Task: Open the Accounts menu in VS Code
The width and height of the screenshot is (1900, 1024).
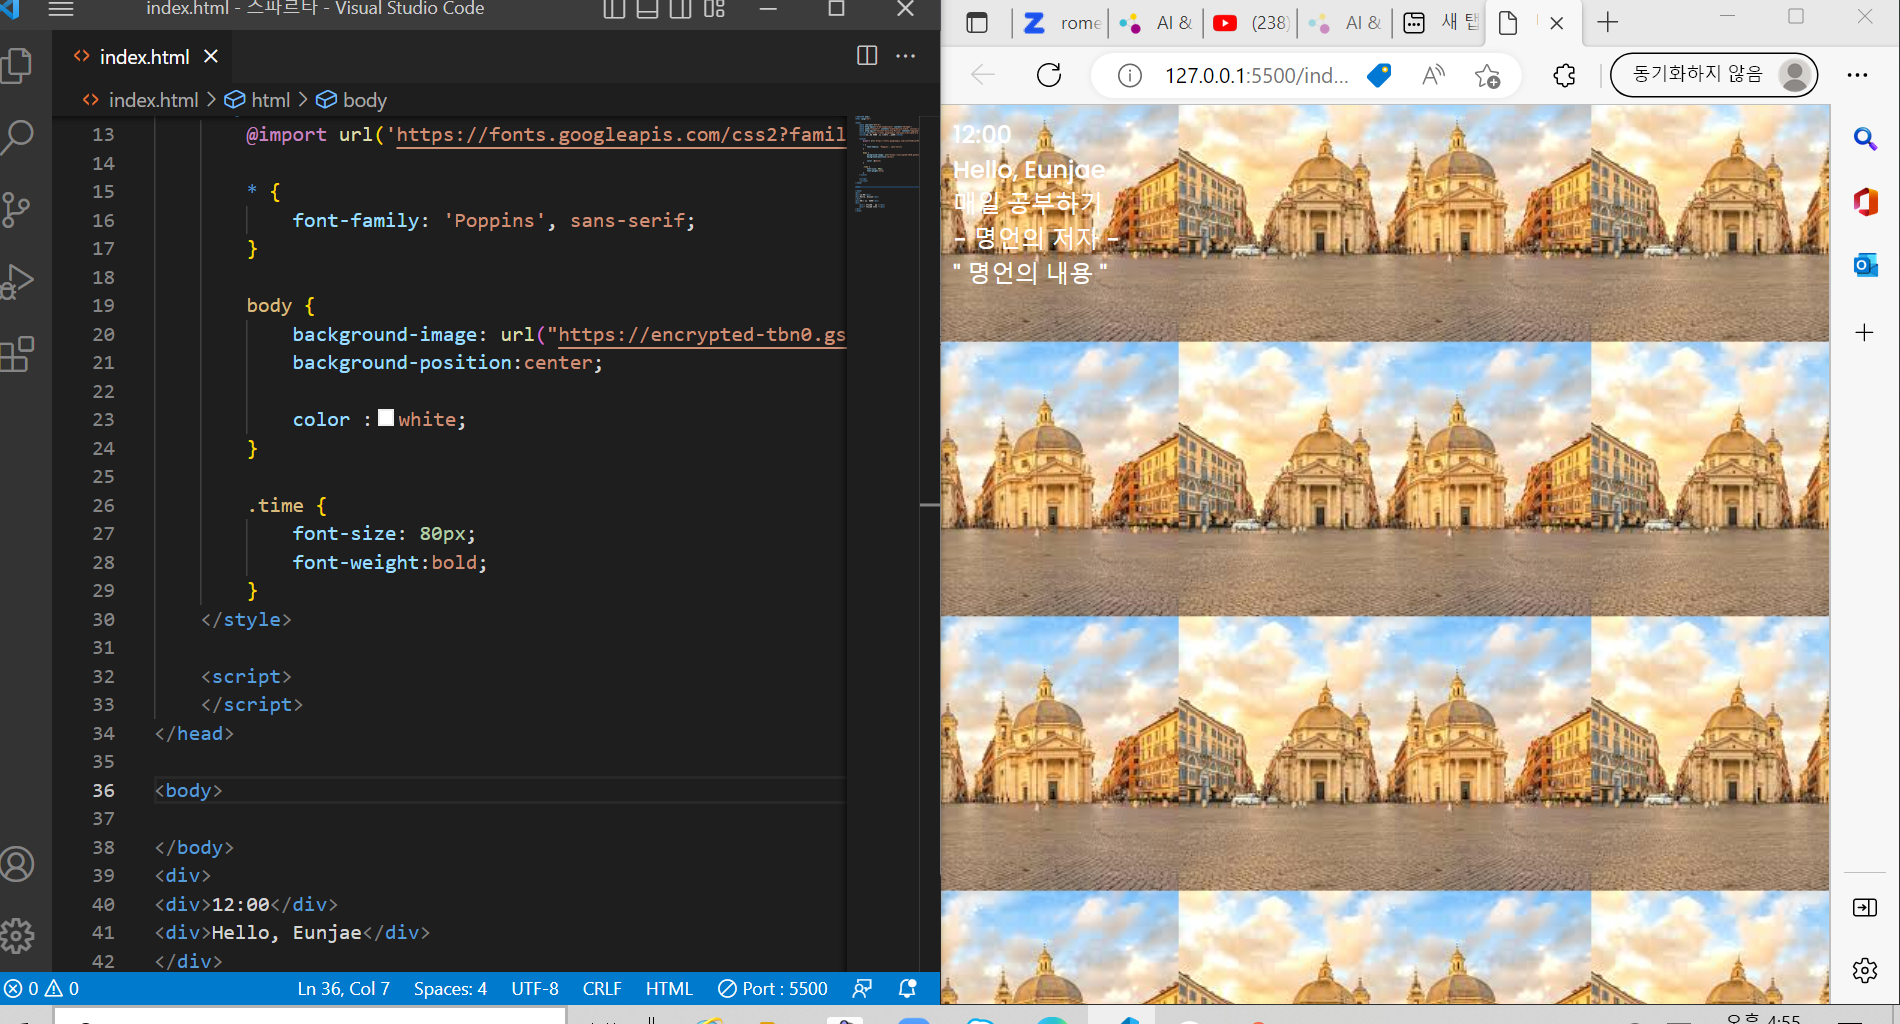Action: (x=18, y=864)
